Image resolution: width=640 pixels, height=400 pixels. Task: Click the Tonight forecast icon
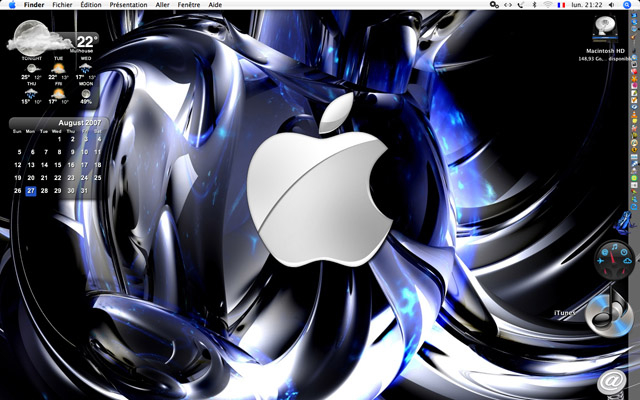(32, 68)
